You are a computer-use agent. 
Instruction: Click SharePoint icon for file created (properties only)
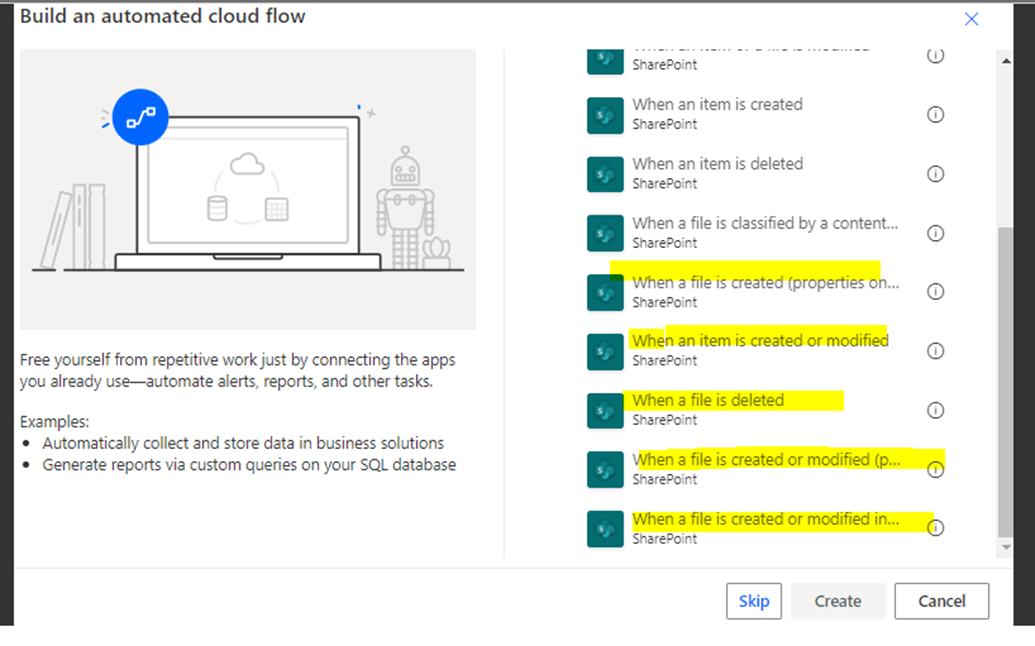click(x=605, y=292)
